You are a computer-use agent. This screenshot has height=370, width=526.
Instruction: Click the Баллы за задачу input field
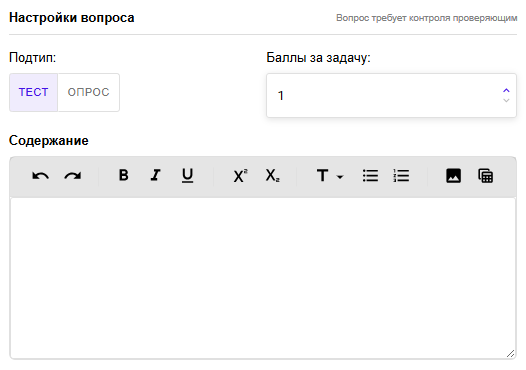click(391, 96)
